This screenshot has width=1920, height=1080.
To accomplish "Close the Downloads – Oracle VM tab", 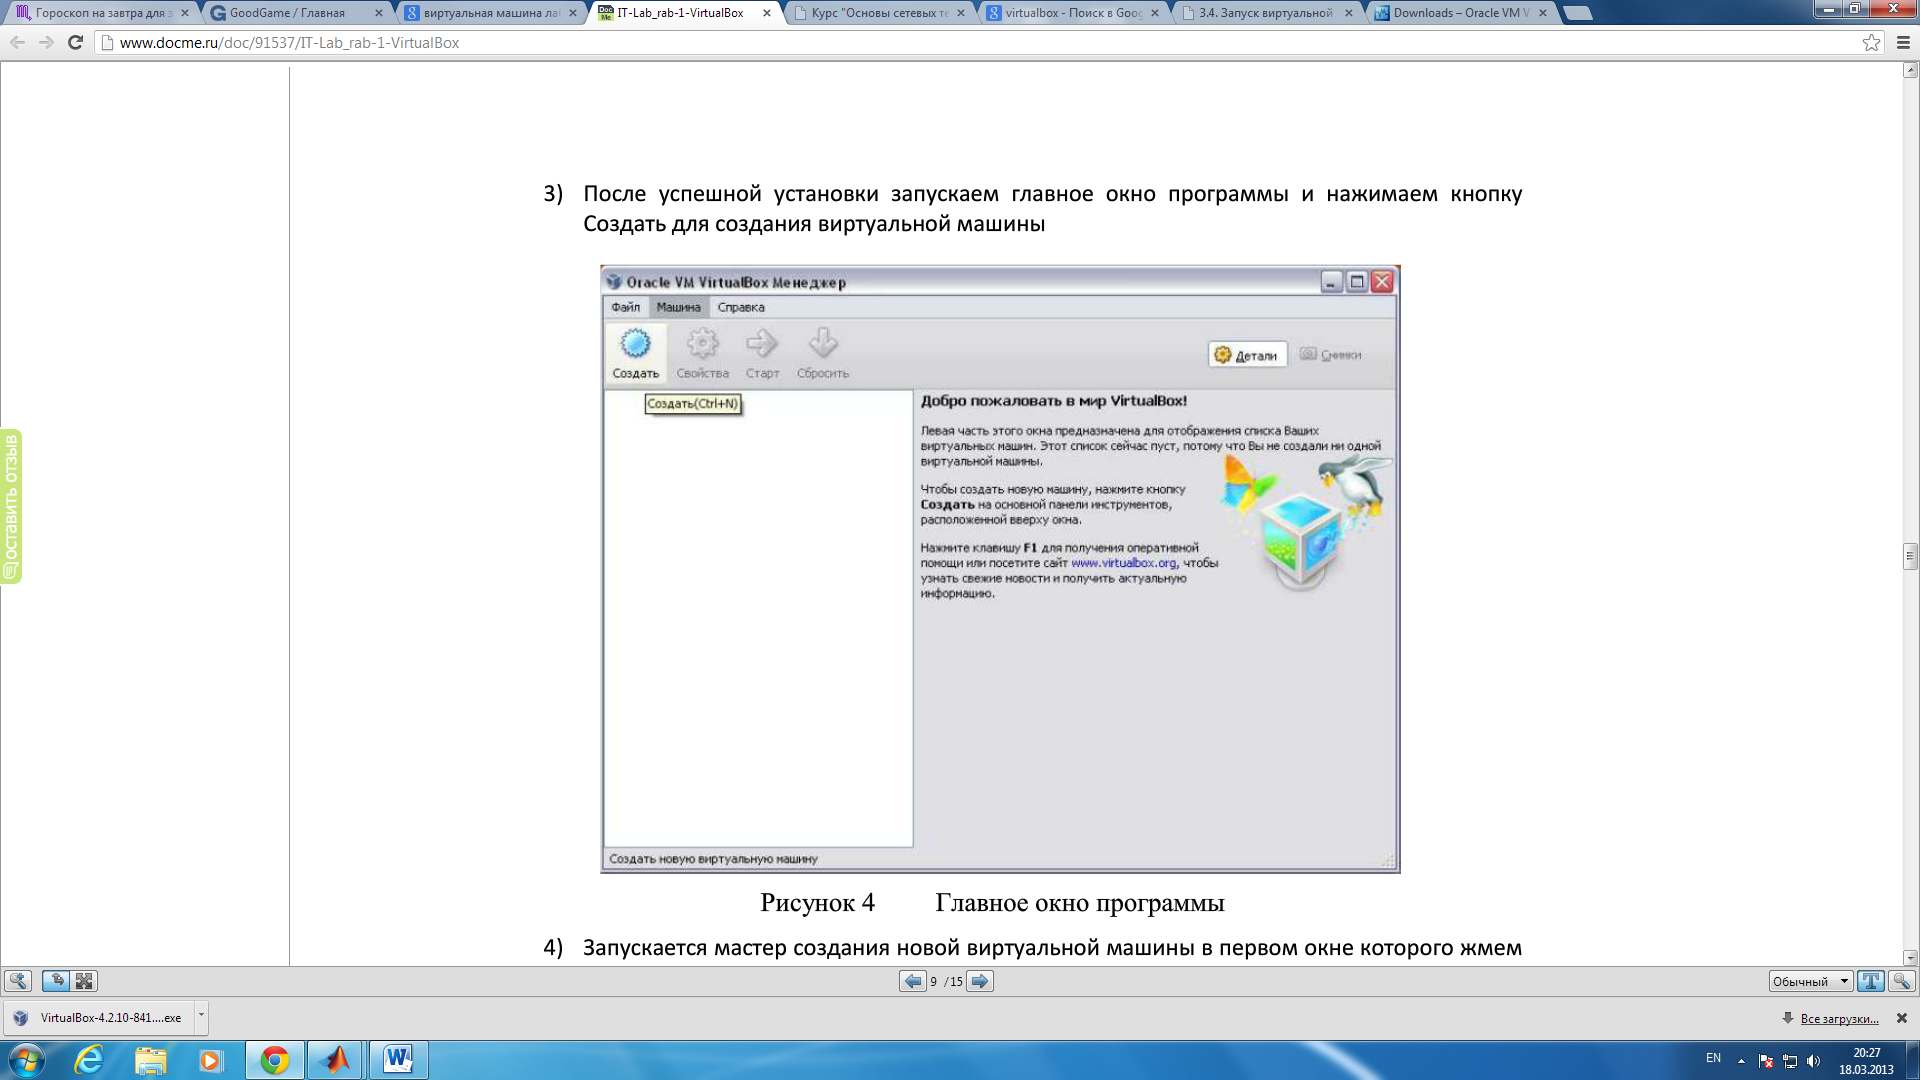I will [x=1542, y=13].
